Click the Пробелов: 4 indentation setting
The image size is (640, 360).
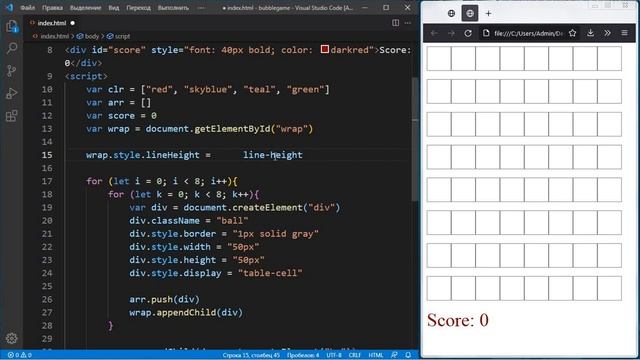coord(303,355)
